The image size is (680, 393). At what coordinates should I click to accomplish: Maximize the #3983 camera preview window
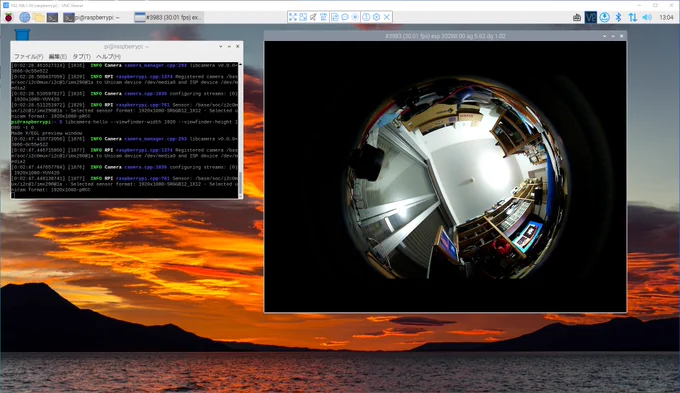(x=613, y=36)
